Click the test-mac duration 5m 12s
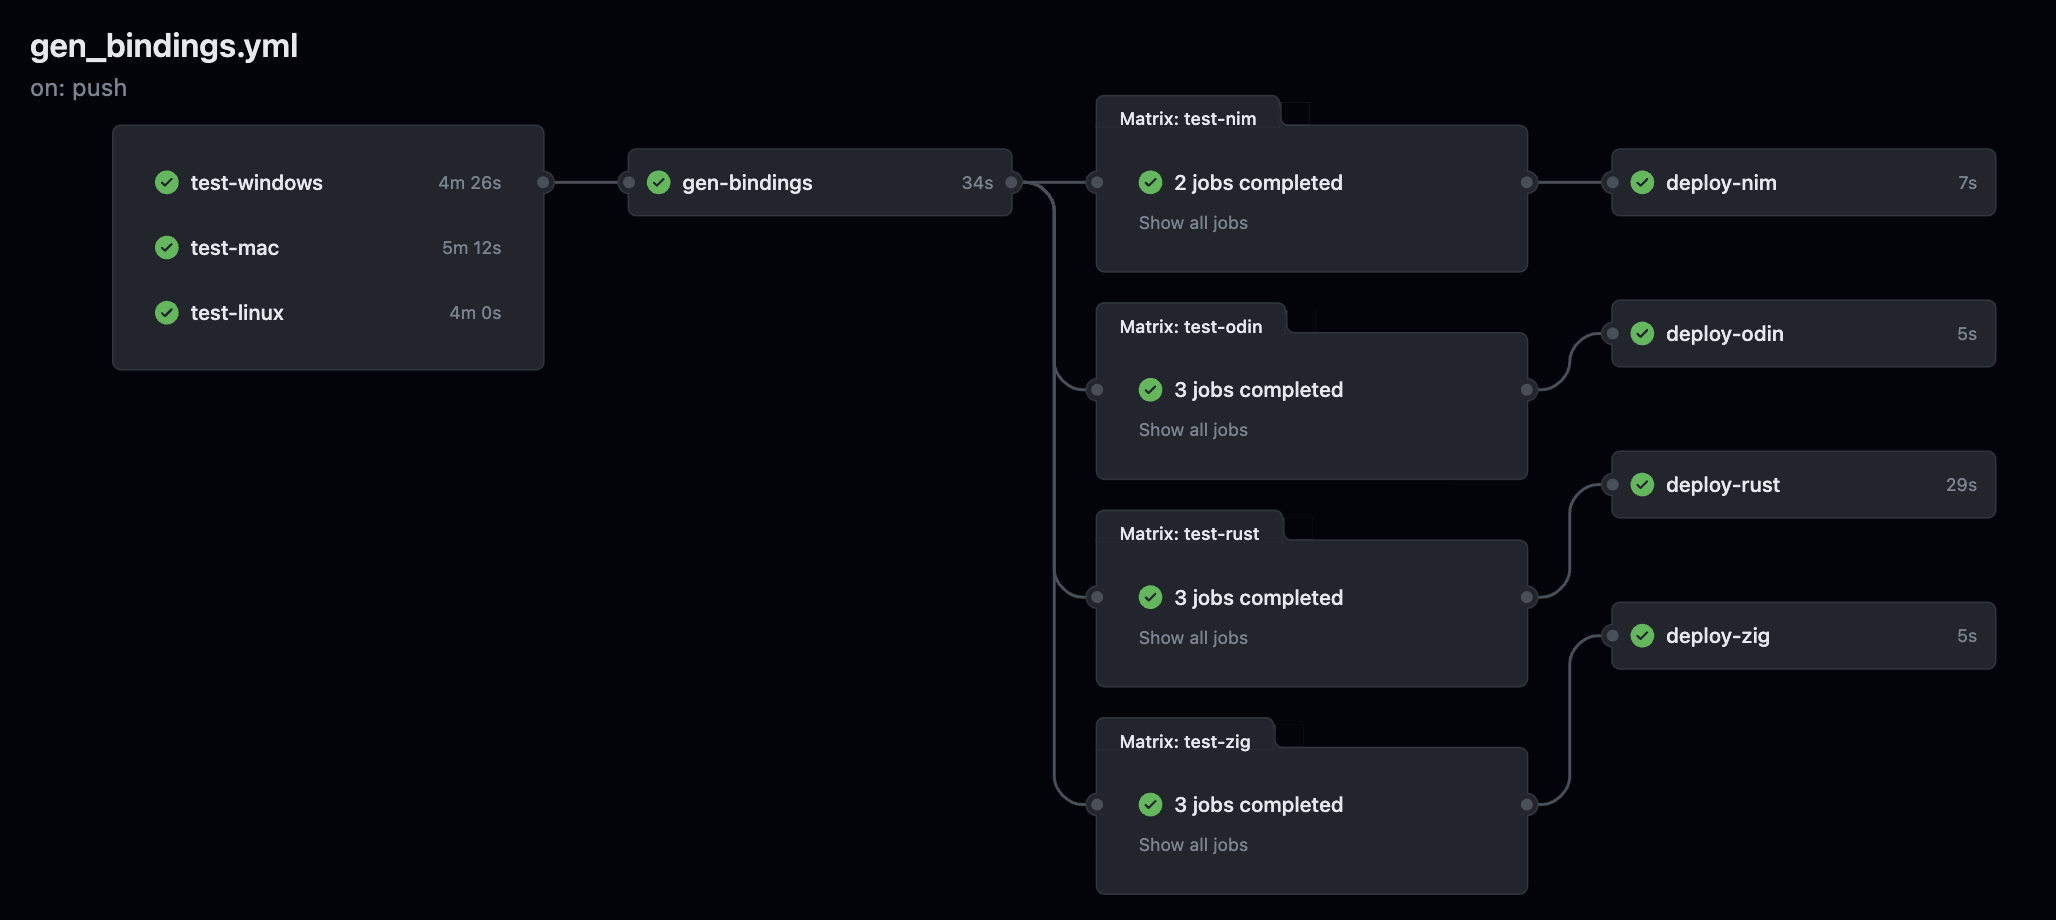Image resolution: width=2056 pixels, height=920 pixels. pyautogui.click(x=471, y=248)
